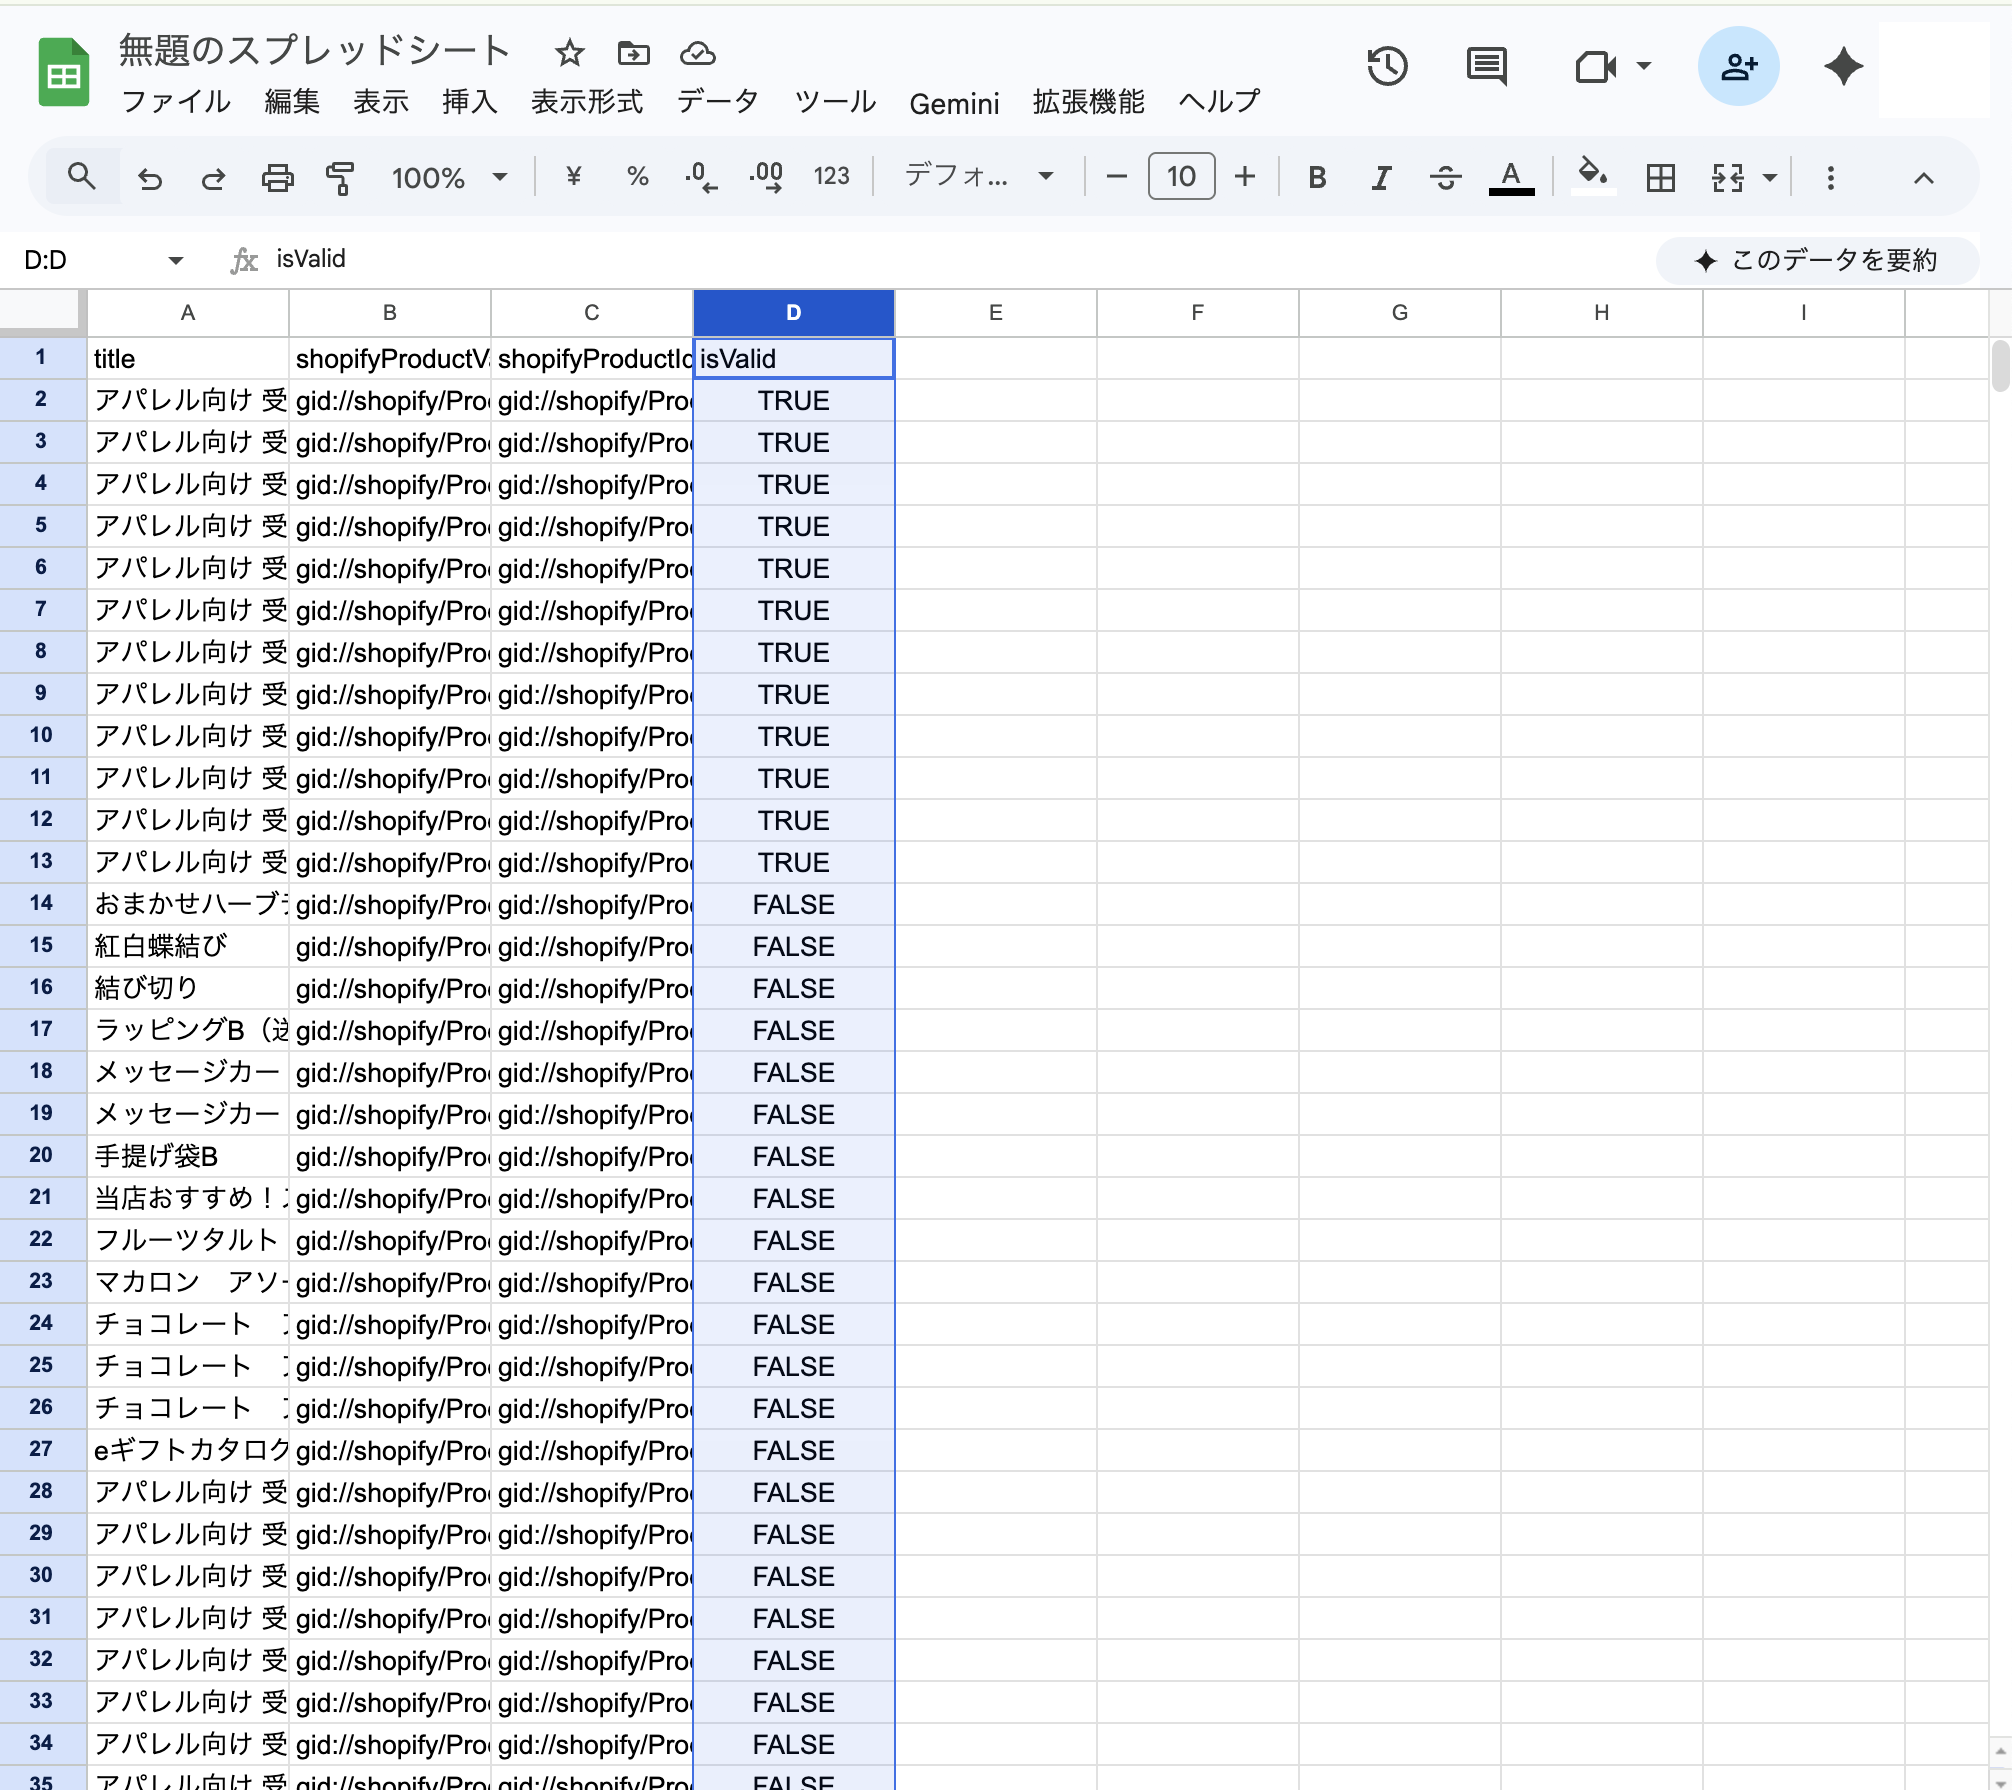Click the このデータを要約 button
Image resolution: width=2012 pixels, height=1790 pixels.
pyautogui.click(x=1816, y=261)
